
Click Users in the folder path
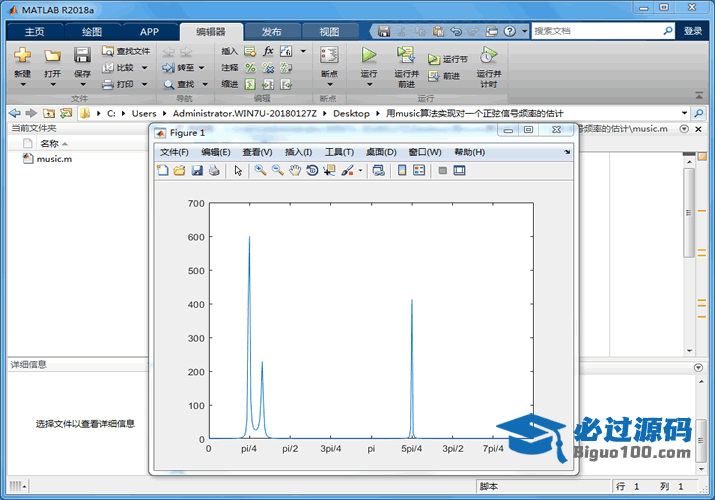click(144, 113)
